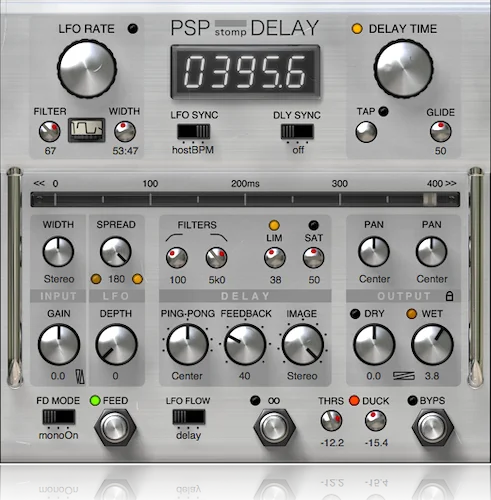Click the right ruler scroll arrows
Viewport: 491px width, 500px height.
tap(451, 183)
